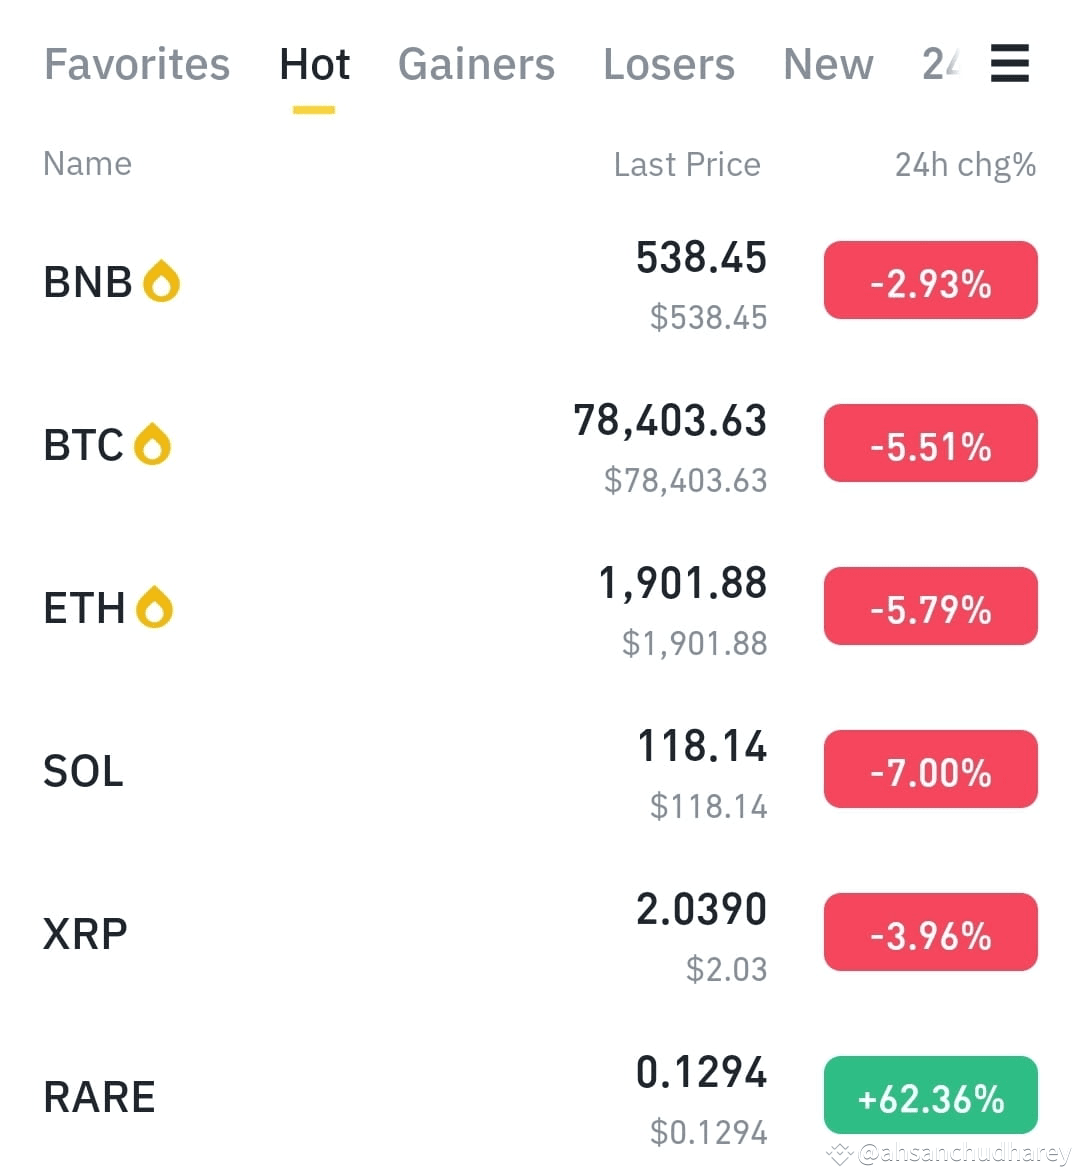Sort by 24h chg% column header
The image size is (1079, 1175).
[965, 165]
